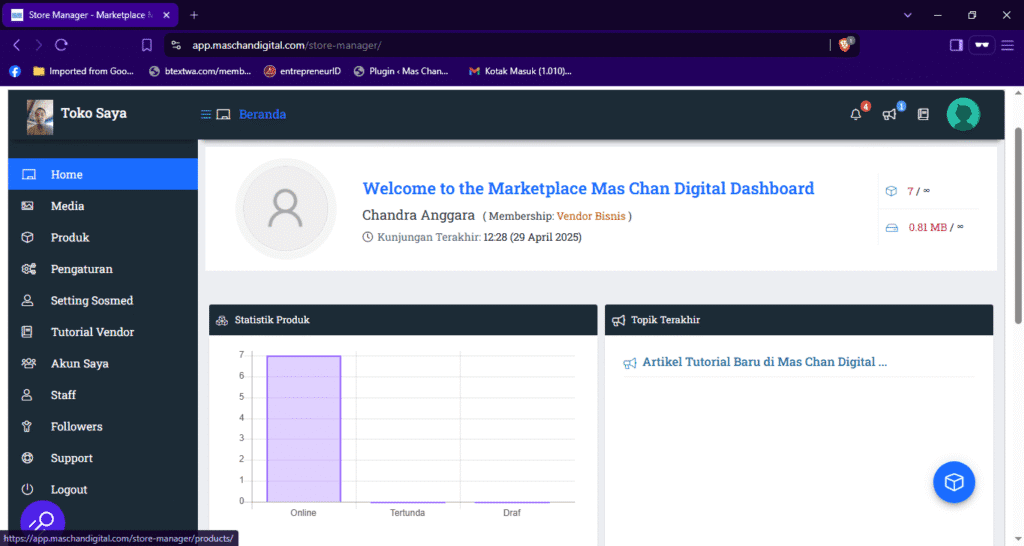
Task: Open the Brave wallet/glasses icon
Action: [x=982, y=45]
